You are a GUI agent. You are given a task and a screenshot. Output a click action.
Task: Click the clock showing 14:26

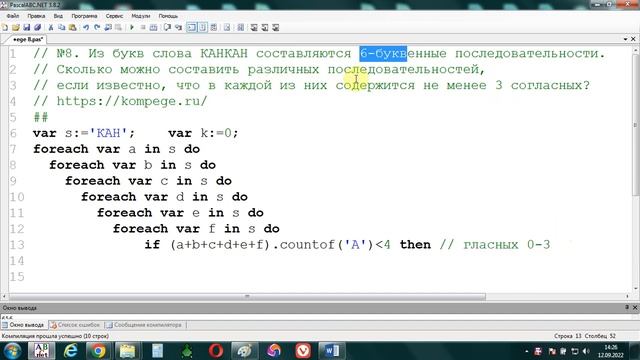coord(611,347)
